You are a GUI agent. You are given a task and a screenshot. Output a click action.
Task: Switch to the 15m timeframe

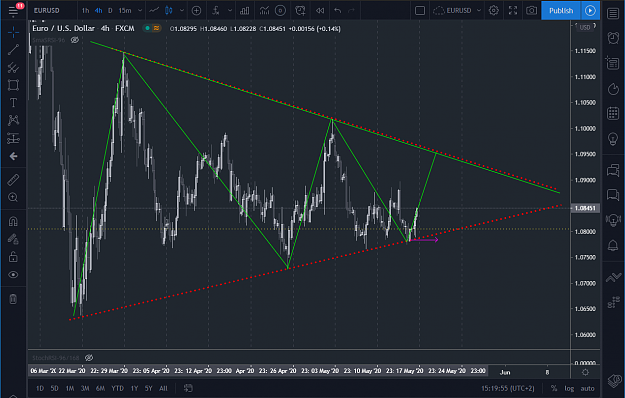click(x=125, y=11)
